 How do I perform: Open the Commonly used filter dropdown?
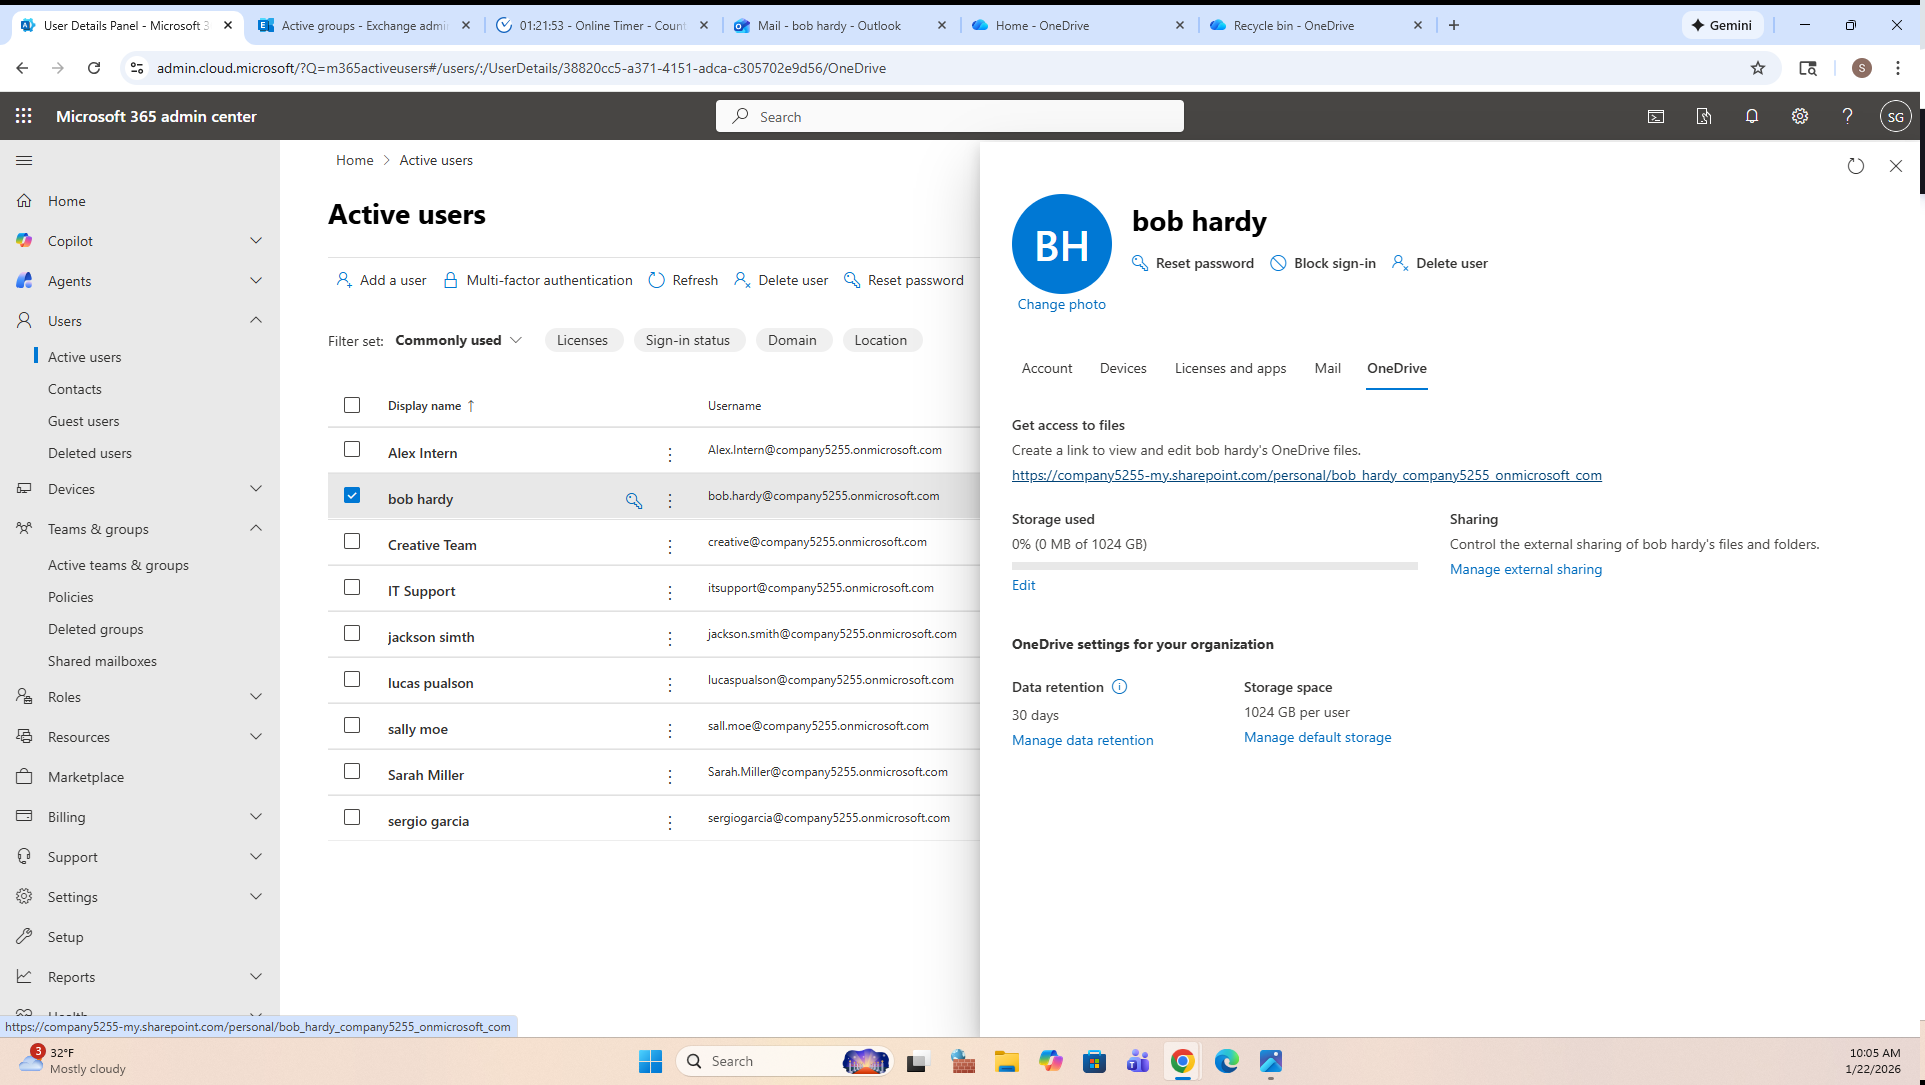pyautogui.click(x=458, y=340)
